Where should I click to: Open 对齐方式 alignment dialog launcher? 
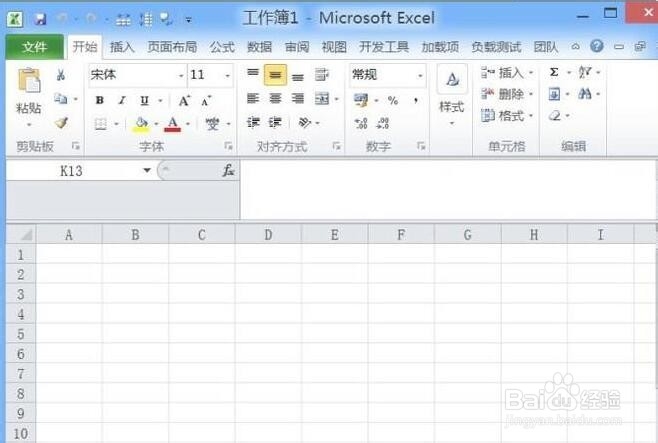pos(337,146)
